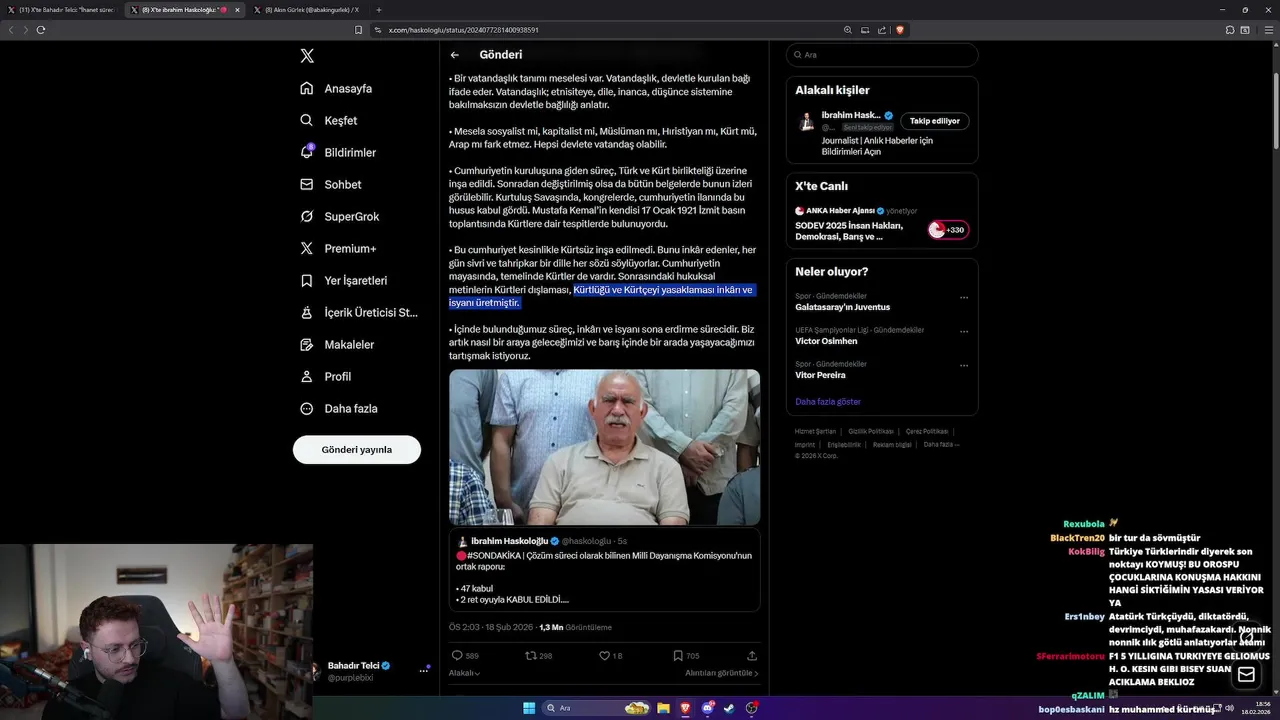This screenshot has width=1280, height=720.
Task: Click the zoom magnifier icon in address bar
Action: [x=848, y=30]
